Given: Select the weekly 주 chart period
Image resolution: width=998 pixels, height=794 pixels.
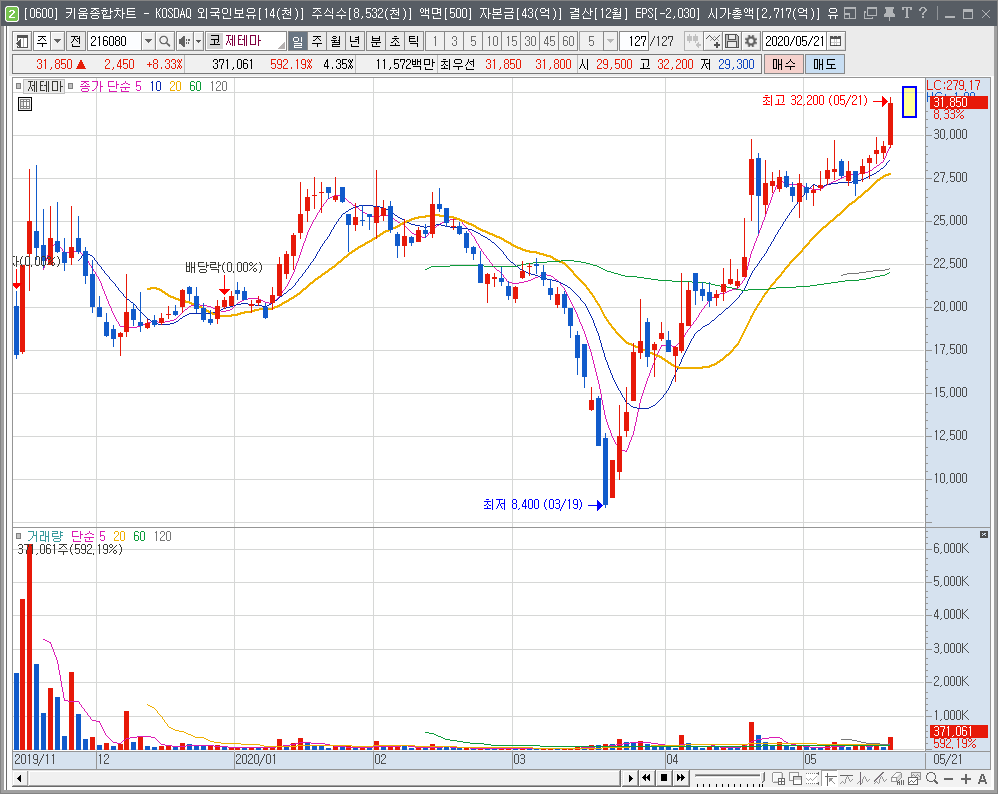Looking at the screenshot, I should [x=317, y=41].
